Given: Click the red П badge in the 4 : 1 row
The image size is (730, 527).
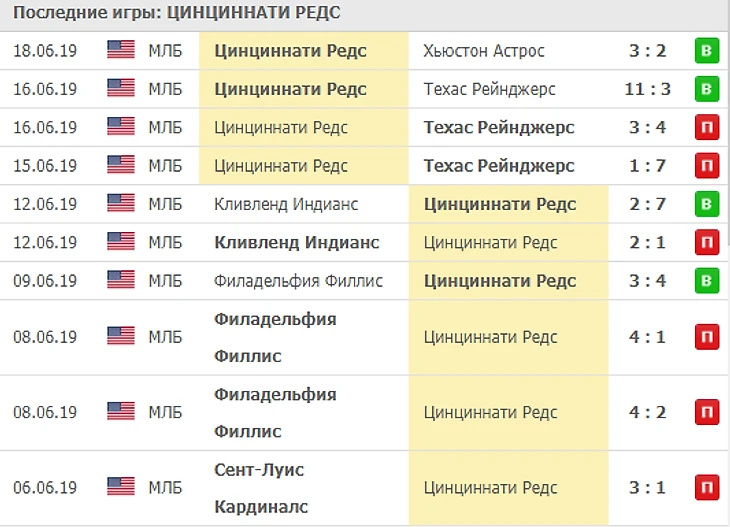Looking at the screenshot, I should 707,337.
